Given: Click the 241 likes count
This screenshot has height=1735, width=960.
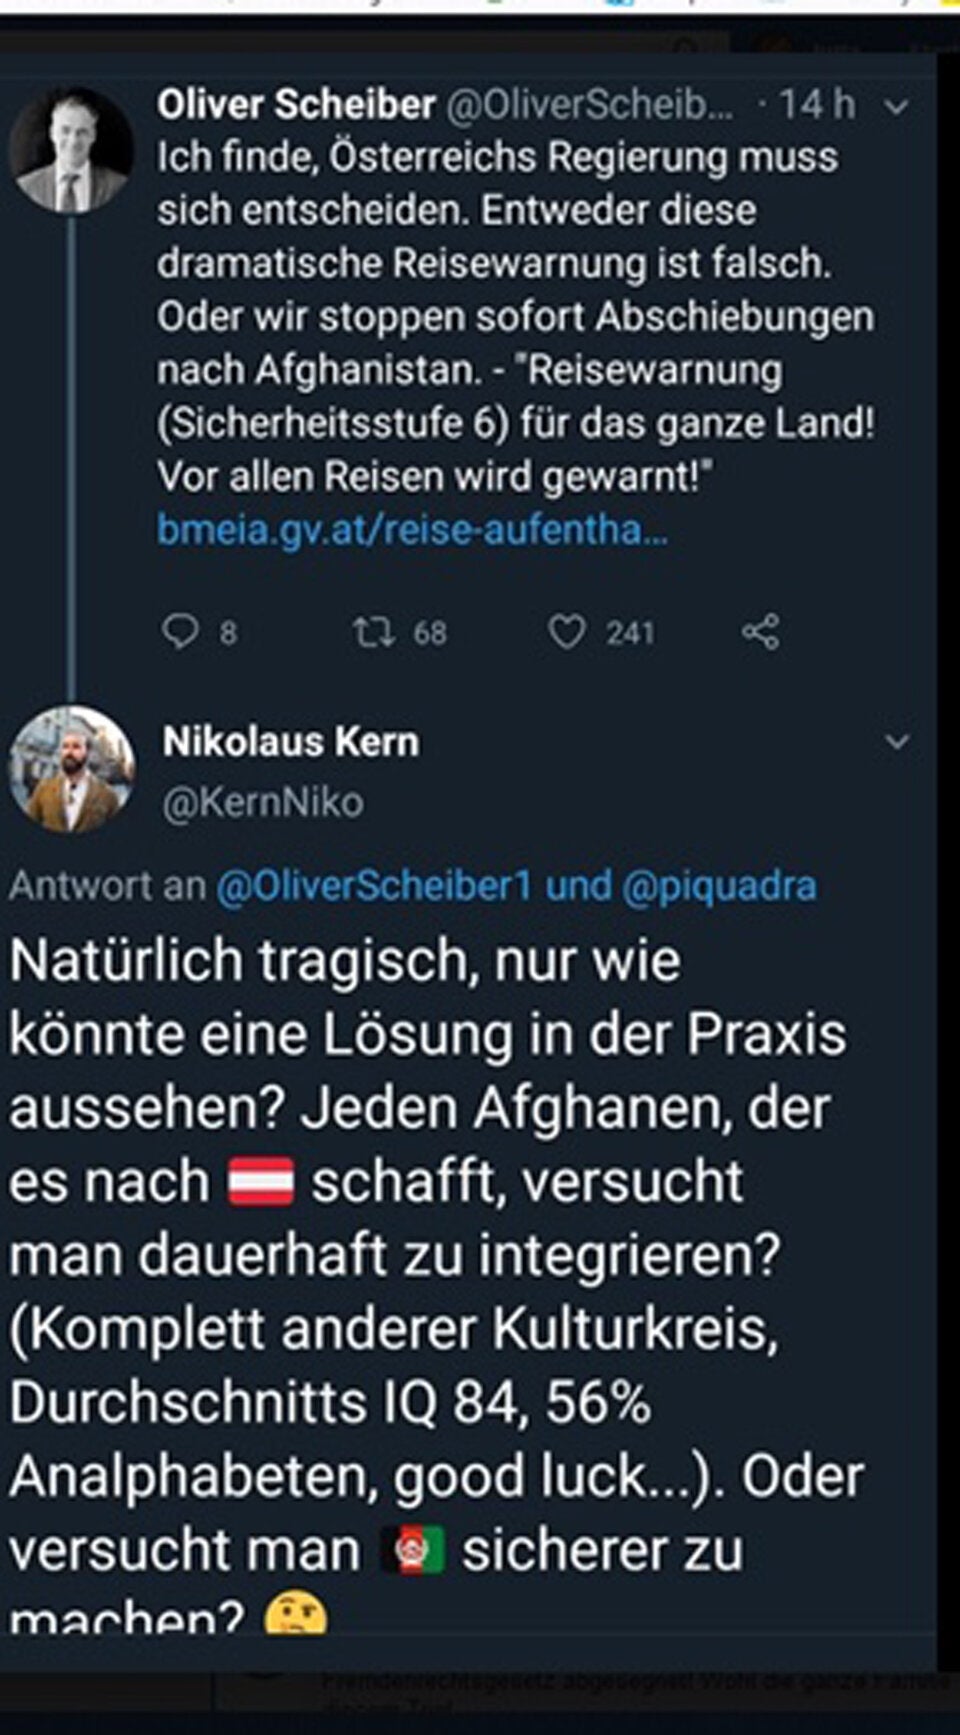Looking at the screenshot, I should click(x=629, y=631).
